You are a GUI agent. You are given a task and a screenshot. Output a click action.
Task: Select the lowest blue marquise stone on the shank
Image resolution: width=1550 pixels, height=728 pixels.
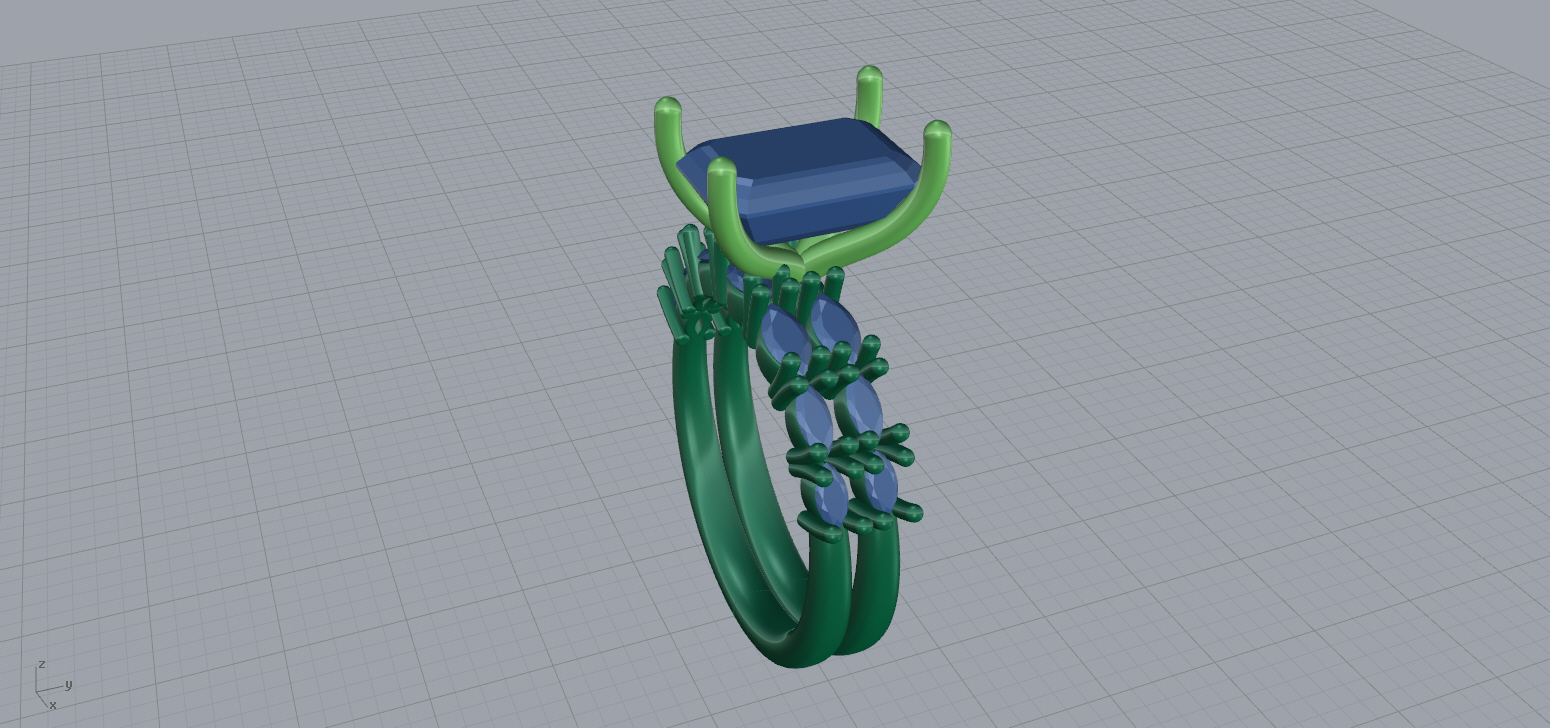tap(830, 495)
